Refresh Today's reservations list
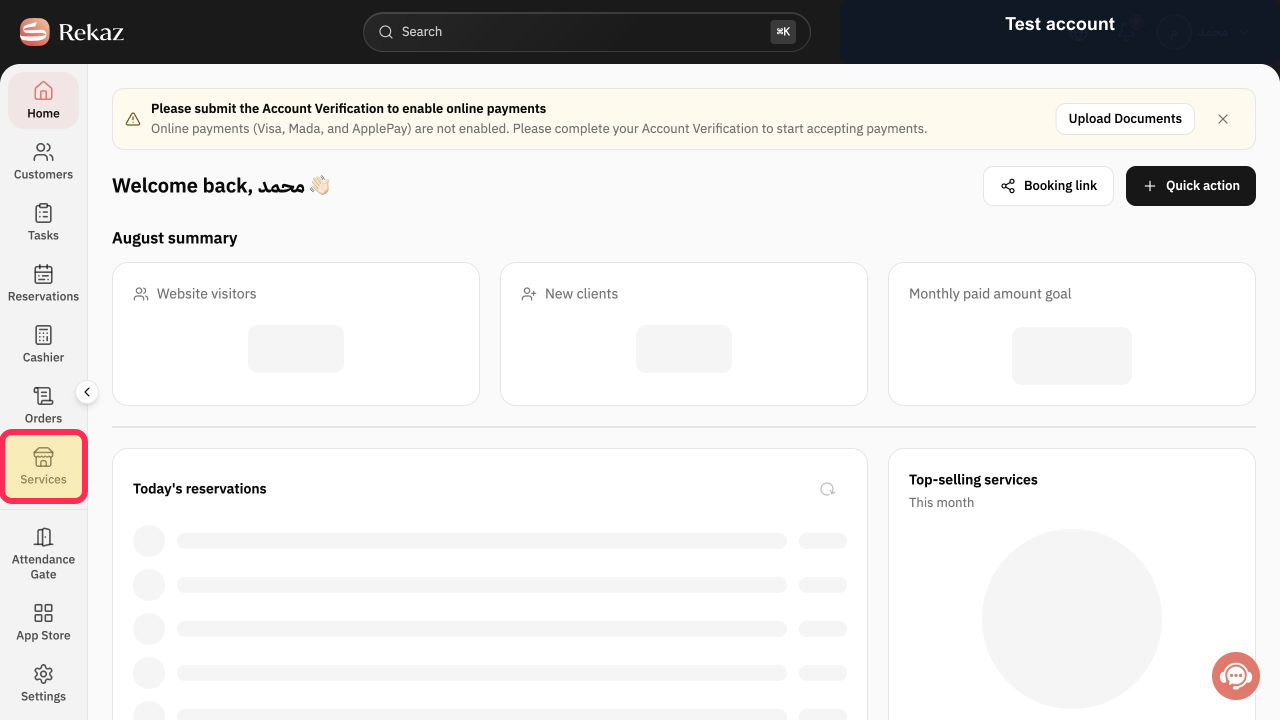 coord(827,489)
